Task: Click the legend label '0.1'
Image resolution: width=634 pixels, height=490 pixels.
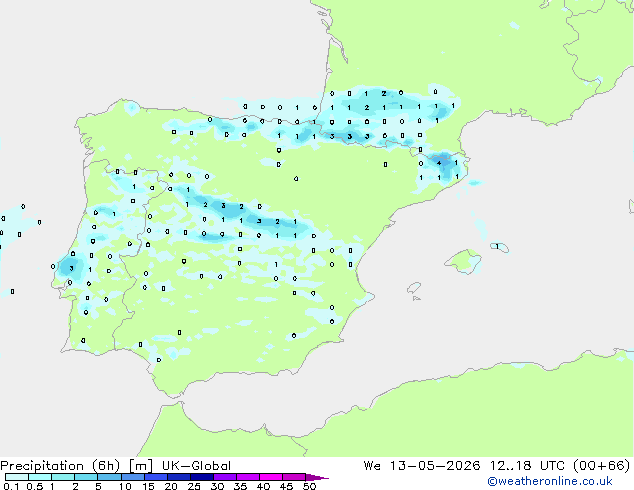Action: tap(11, 486)
